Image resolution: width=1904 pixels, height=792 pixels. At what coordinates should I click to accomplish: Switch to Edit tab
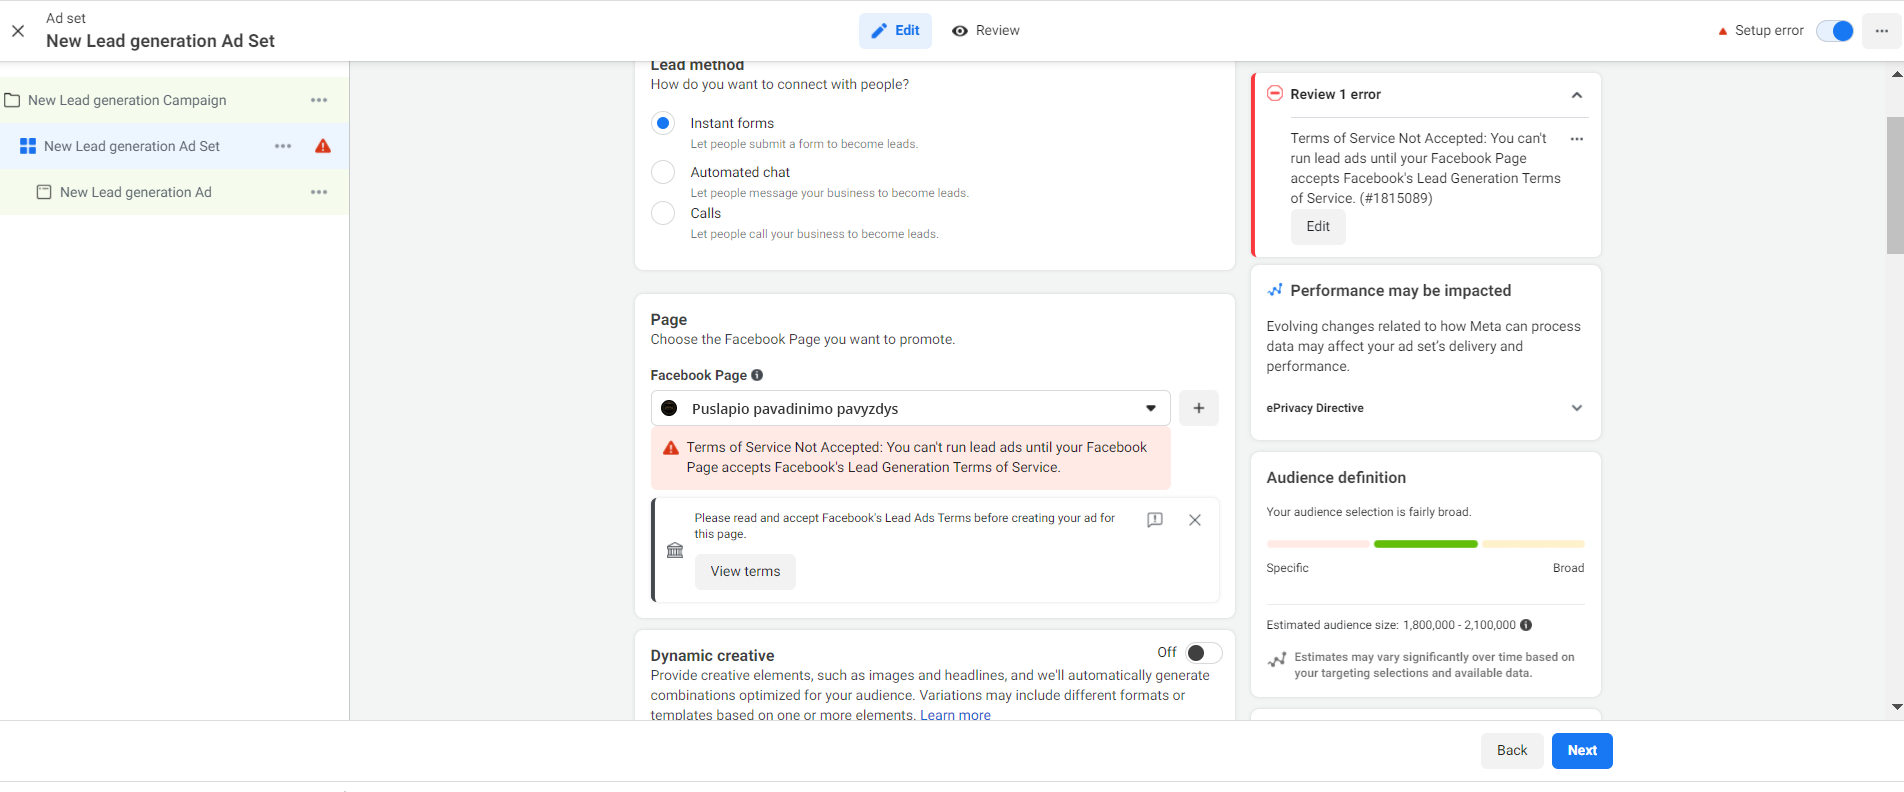tap(895, 31)
